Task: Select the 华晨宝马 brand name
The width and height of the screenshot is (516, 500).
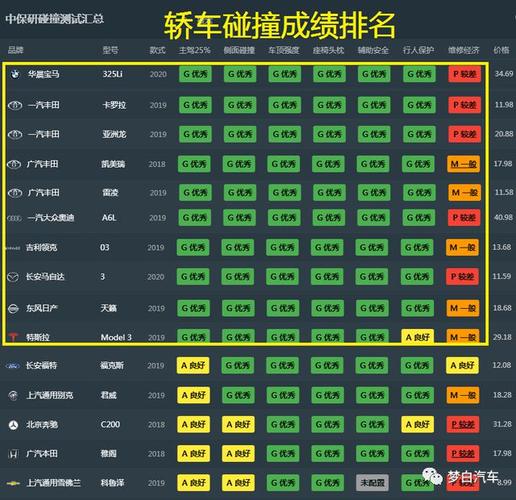Action: (x=43, y=74)
